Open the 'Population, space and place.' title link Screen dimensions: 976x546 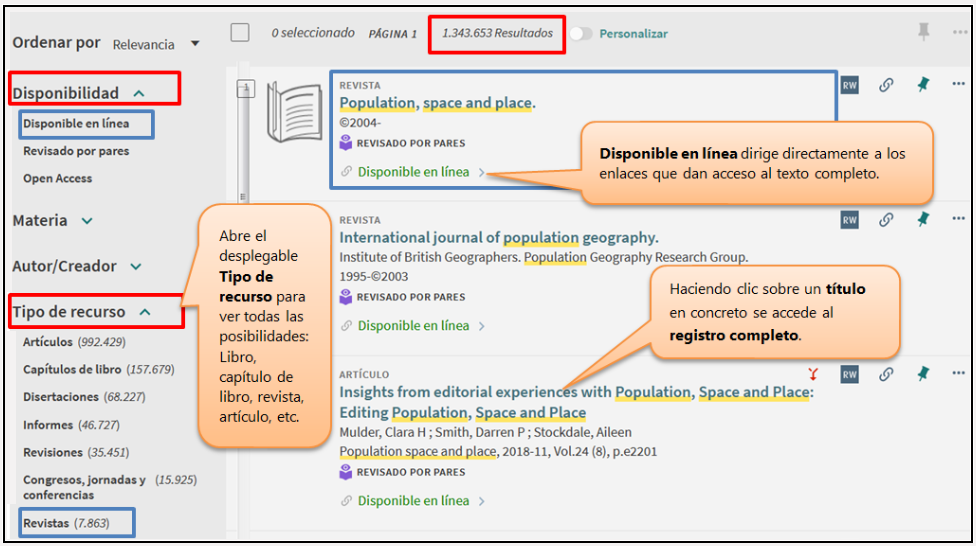pos(437,102)
